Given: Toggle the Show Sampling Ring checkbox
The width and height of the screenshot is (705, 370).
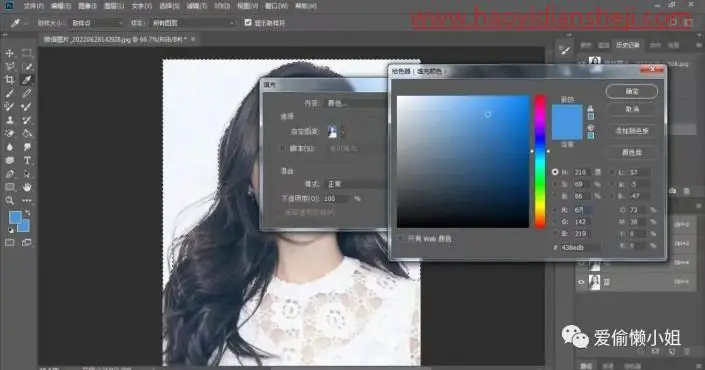Looking at the screenshot, I should tap(248, 22).
